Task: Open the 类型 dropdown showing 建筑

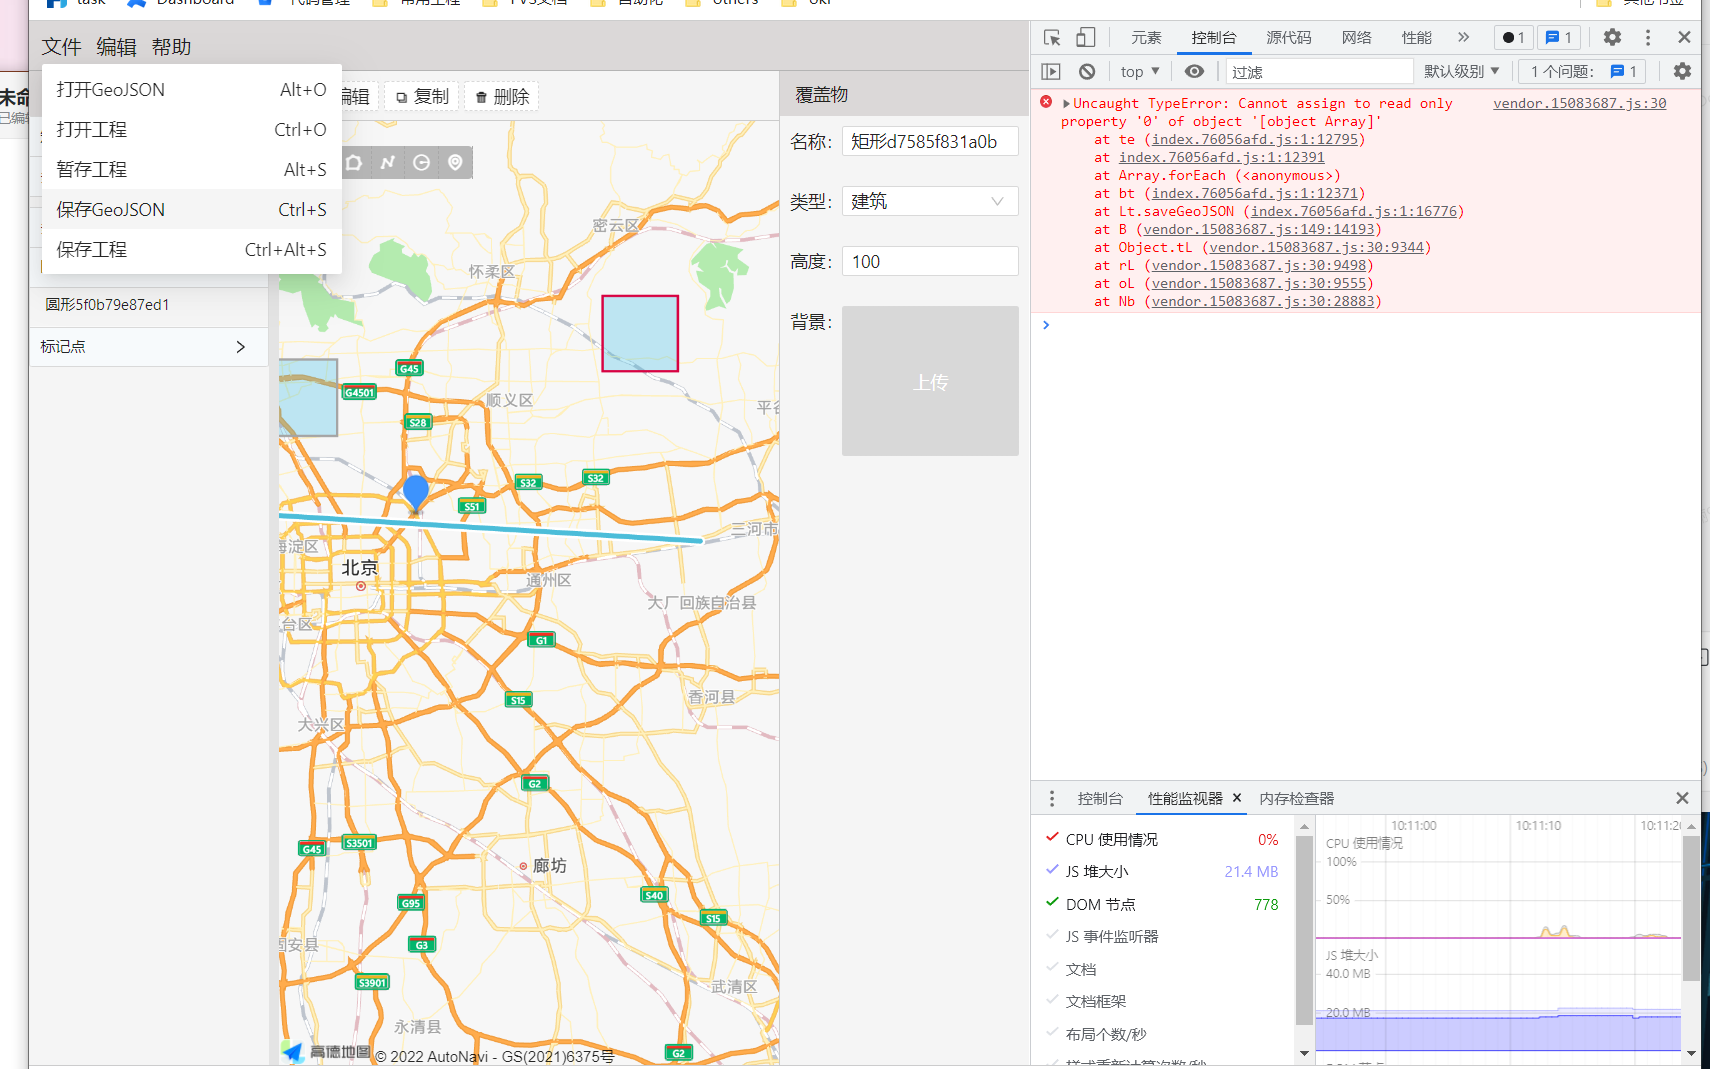Action: [x=930, y=201]
